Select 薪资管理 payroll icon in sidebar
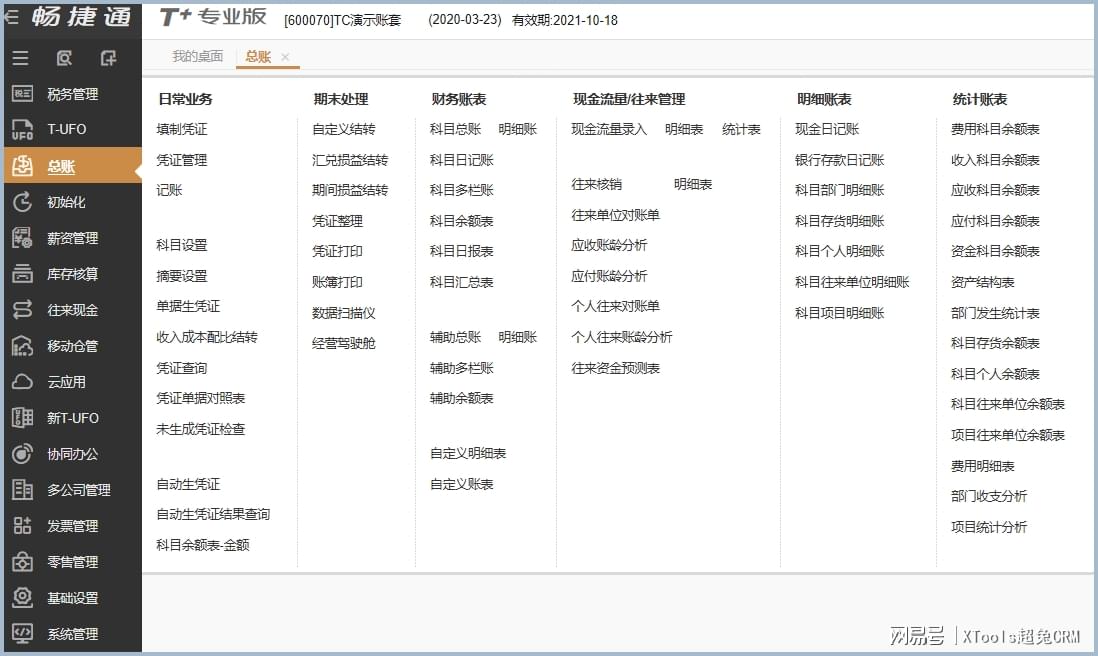The image size is (1098, 656). click(x=22, y=238)
